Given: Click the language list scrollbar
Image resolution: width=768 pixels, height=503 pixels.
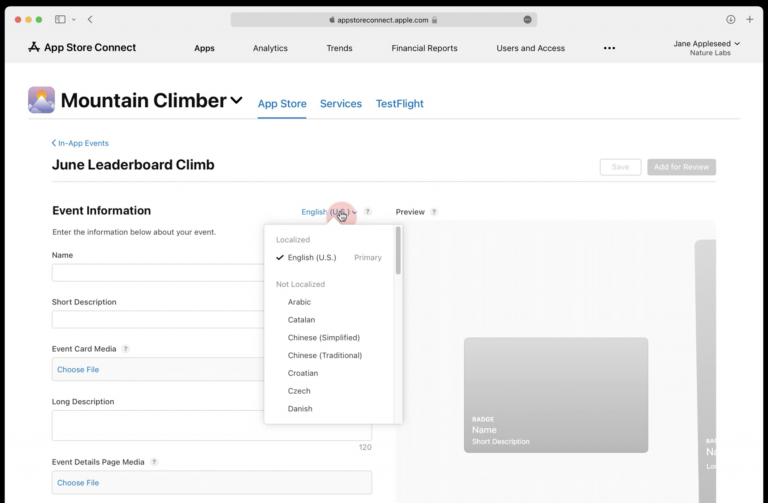Looking at the screenshot, I should coord(398,250).
